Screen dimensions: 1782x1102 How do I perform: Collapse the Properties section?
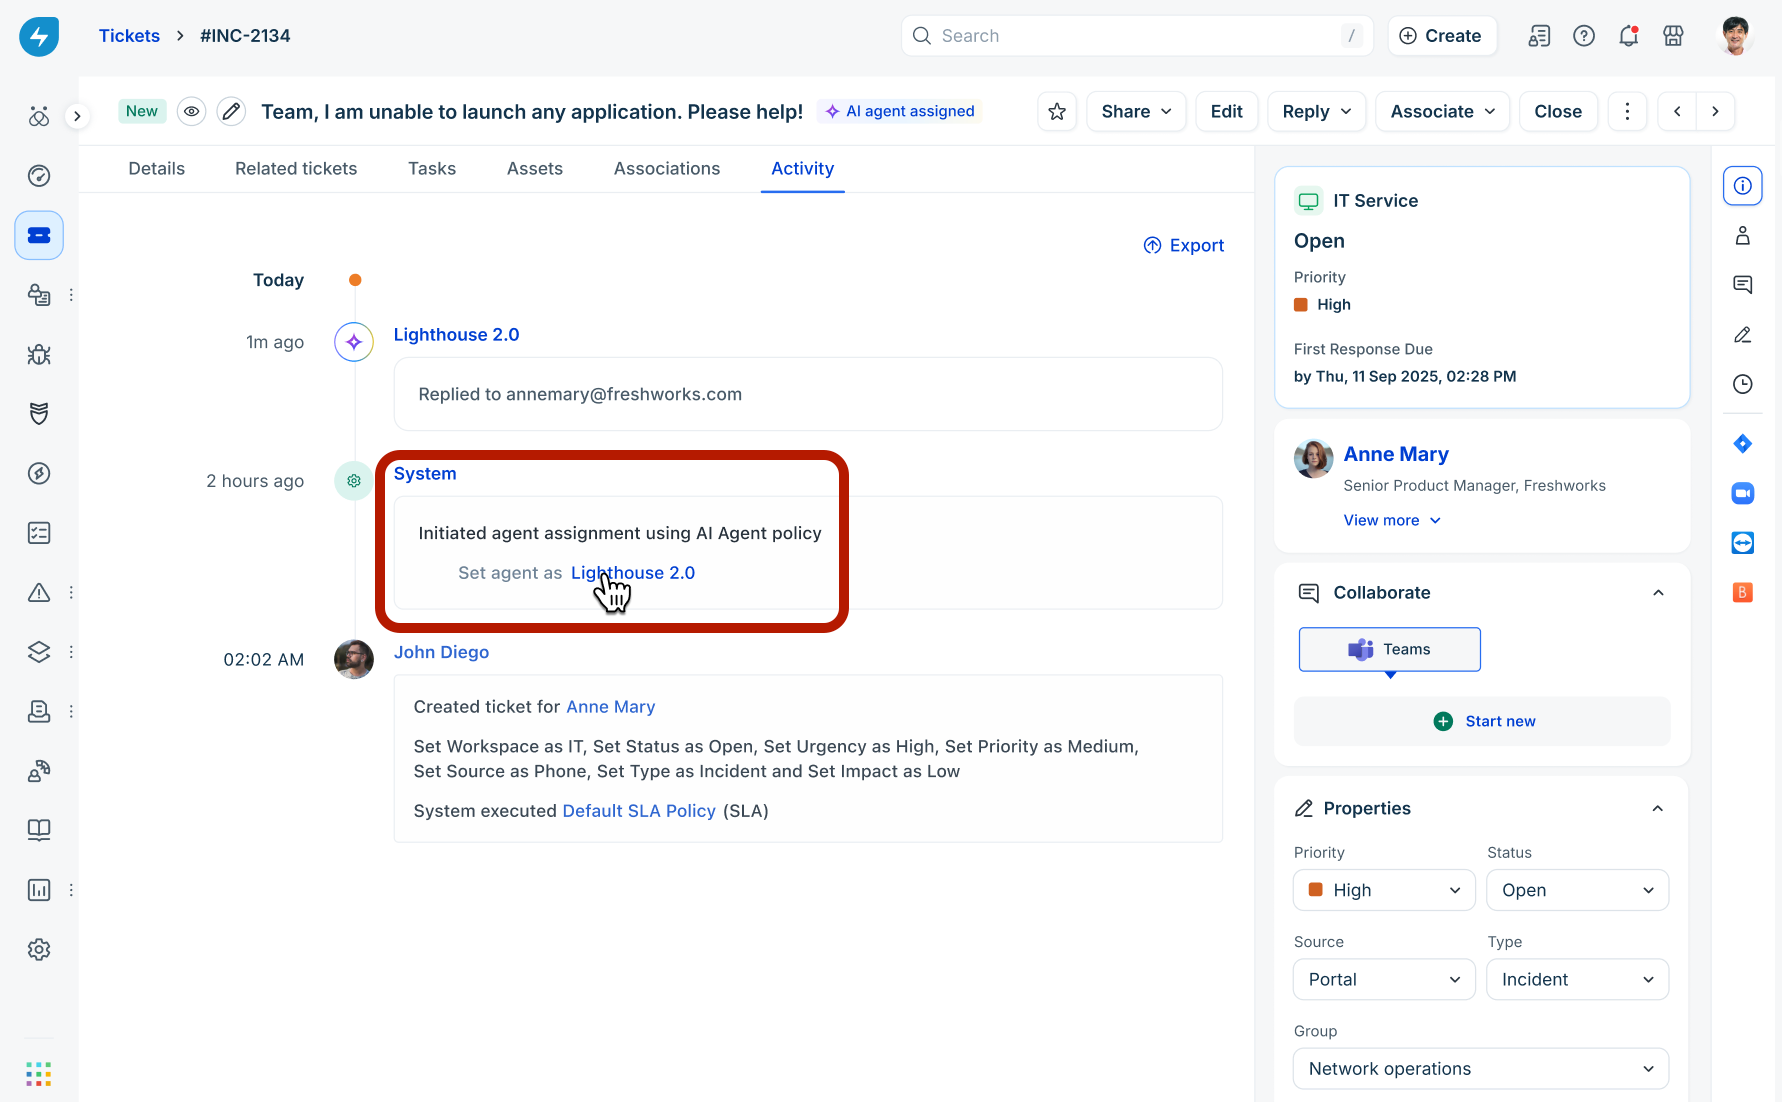tap(1658, 808)
